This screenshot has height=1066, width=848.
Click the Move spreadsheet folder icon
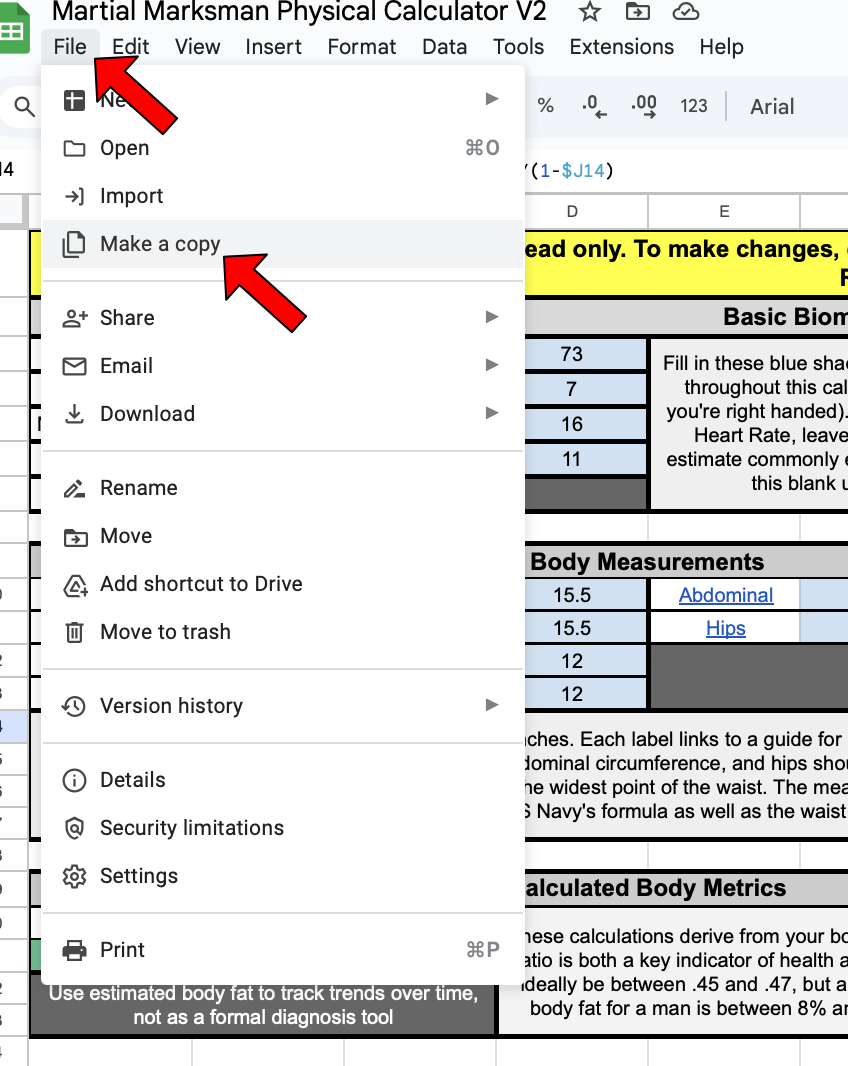(638, 13)
